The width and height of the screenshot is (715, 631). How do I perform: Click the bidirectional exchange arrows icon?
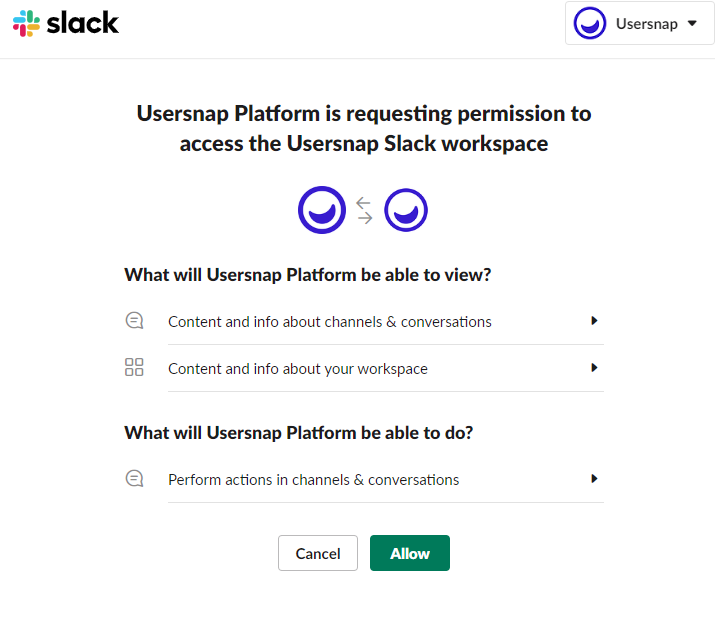pos(364,210)
